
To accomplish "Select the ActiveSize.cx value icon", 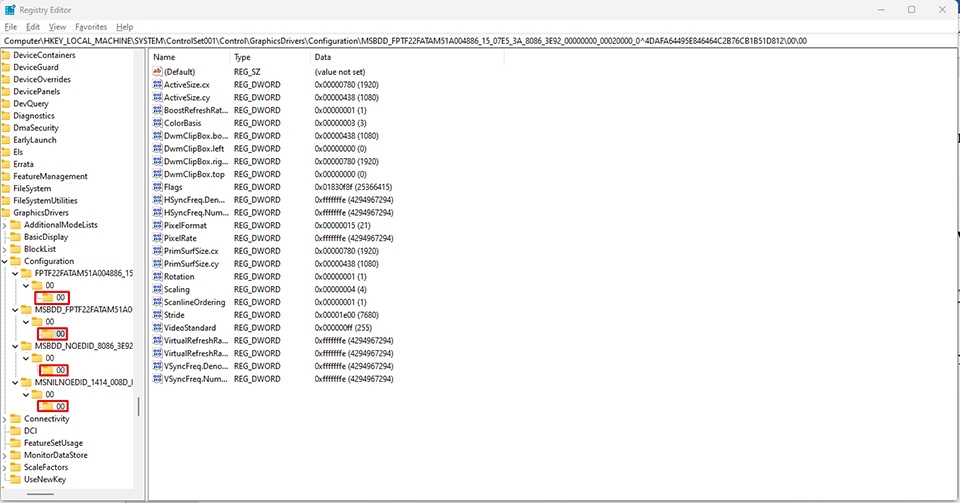I will (x=157, y=84).
